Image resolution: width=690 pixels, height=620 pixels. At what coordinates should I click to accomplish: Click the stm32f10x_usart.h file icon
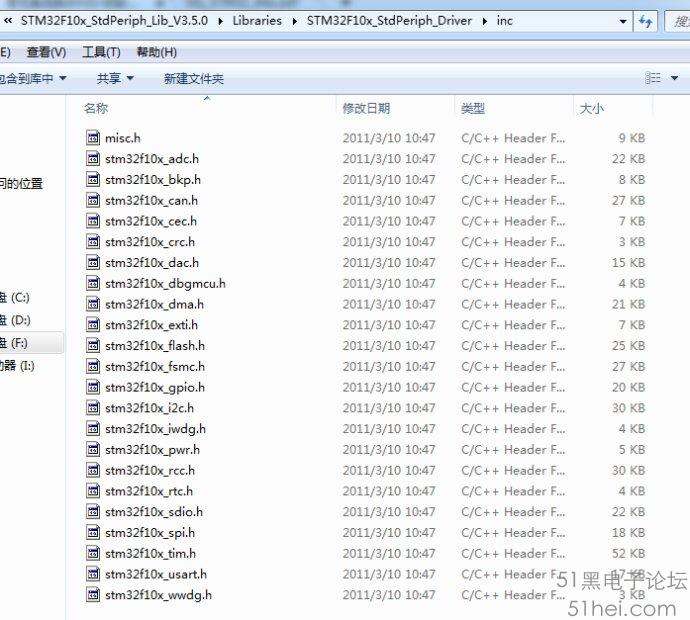(93, 574)
